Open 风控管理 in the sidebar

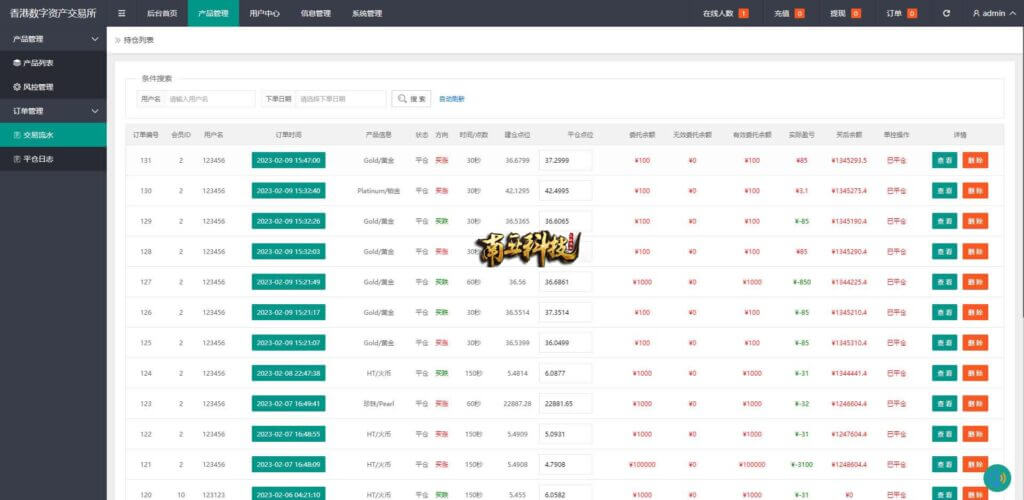click(53, 87)
